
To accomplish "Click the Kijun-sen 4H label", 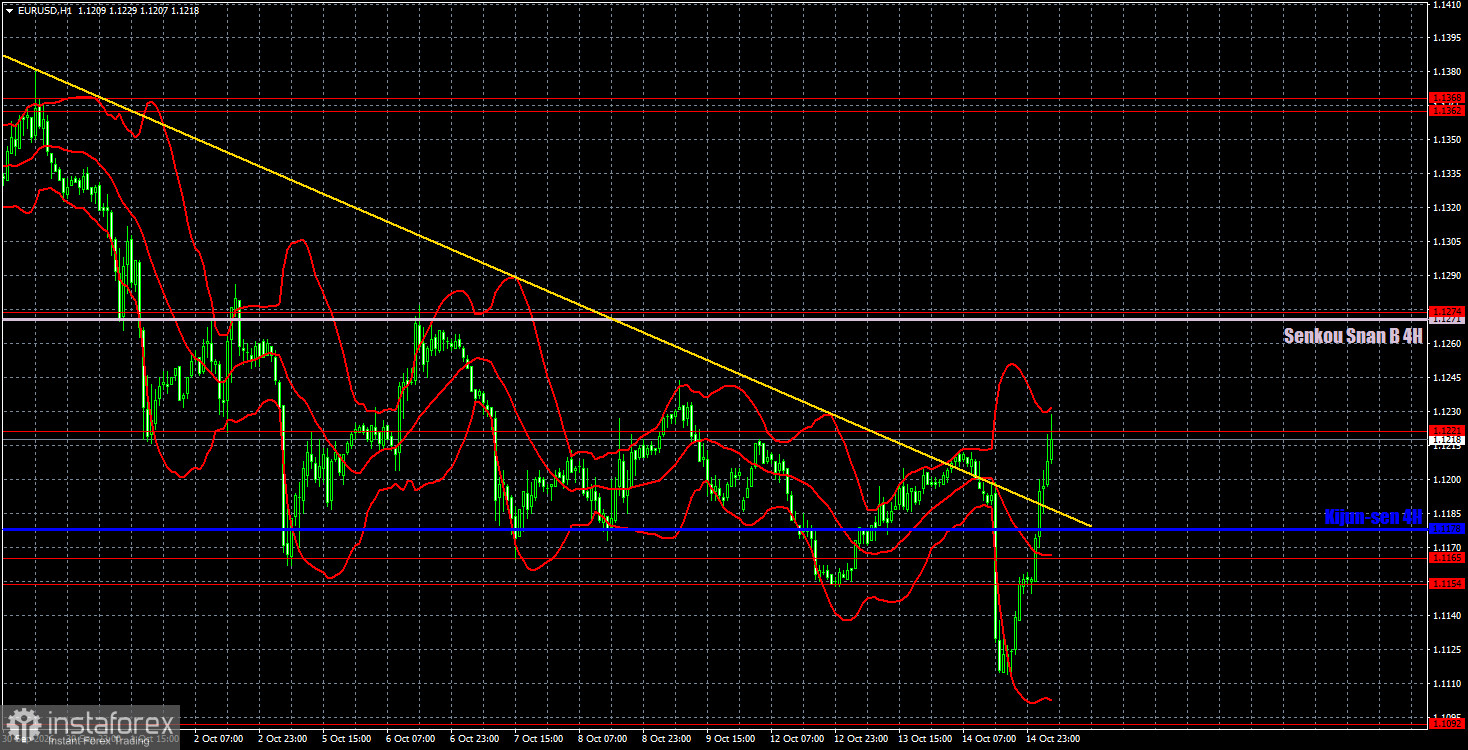I will pos(1373,517).
